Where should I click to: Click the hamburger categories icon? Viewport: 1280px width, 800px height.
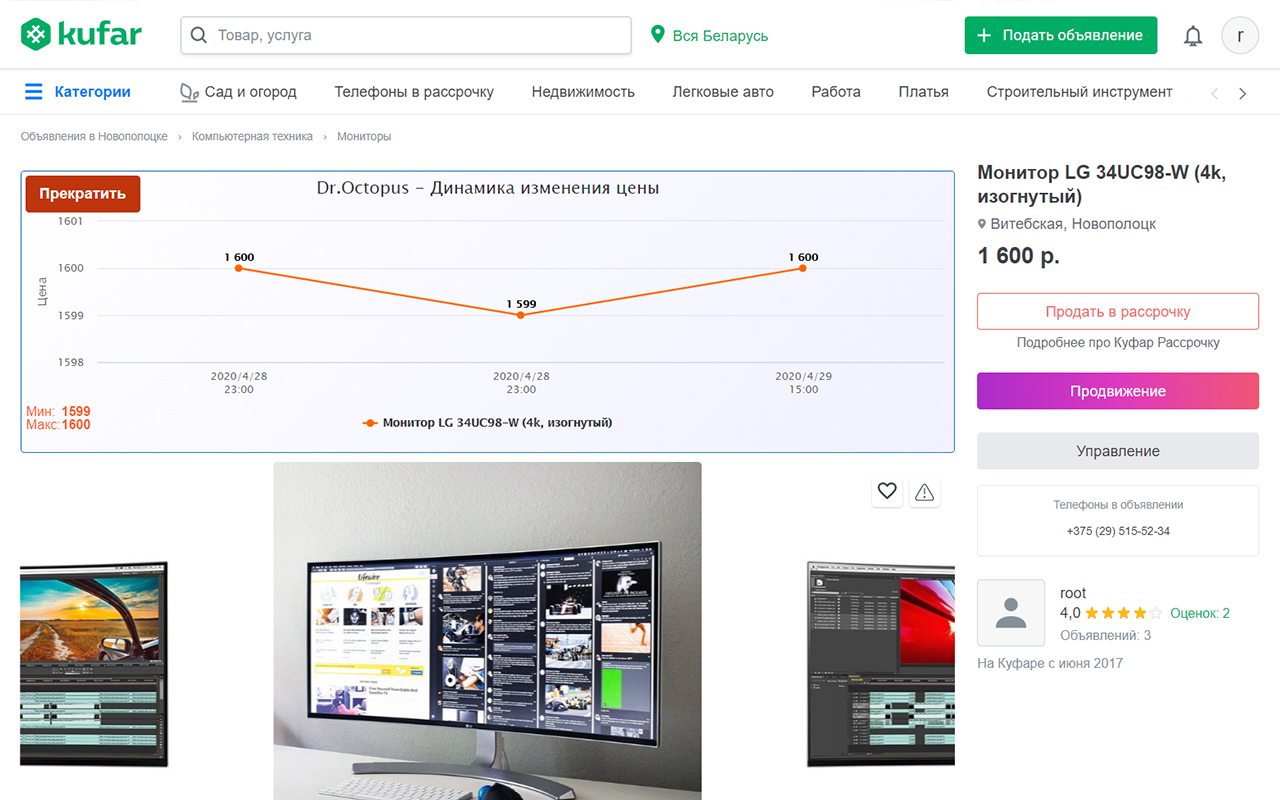click(x=34, y=92)
